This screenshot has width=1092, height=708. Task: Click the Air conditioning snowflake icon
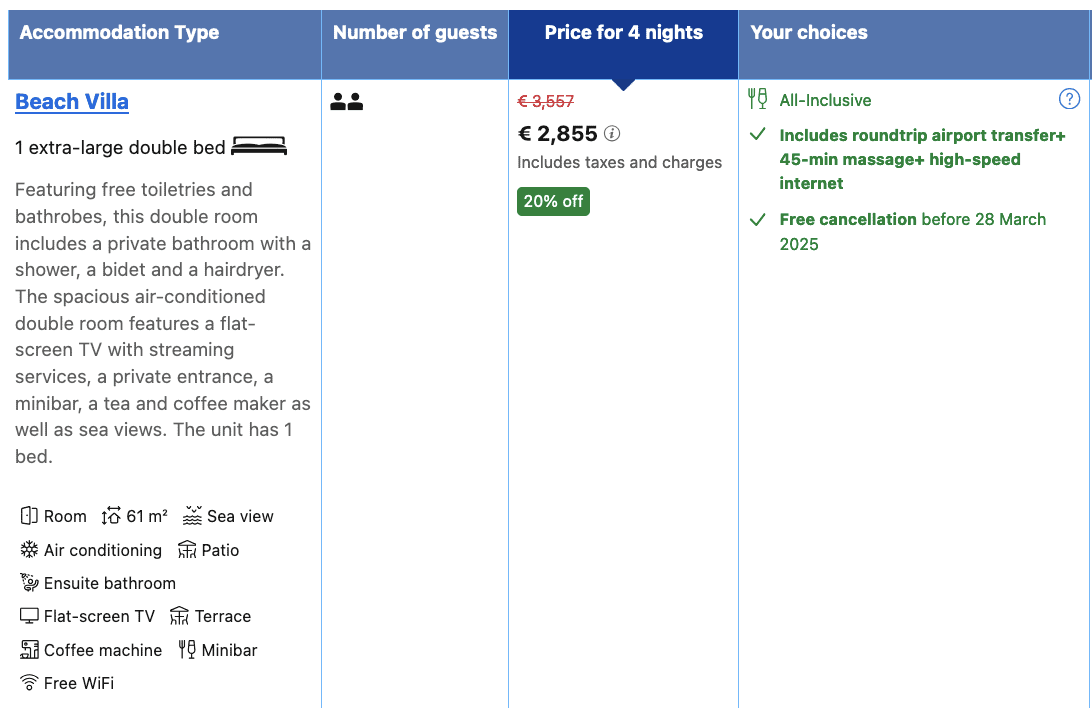coord(29,550)
